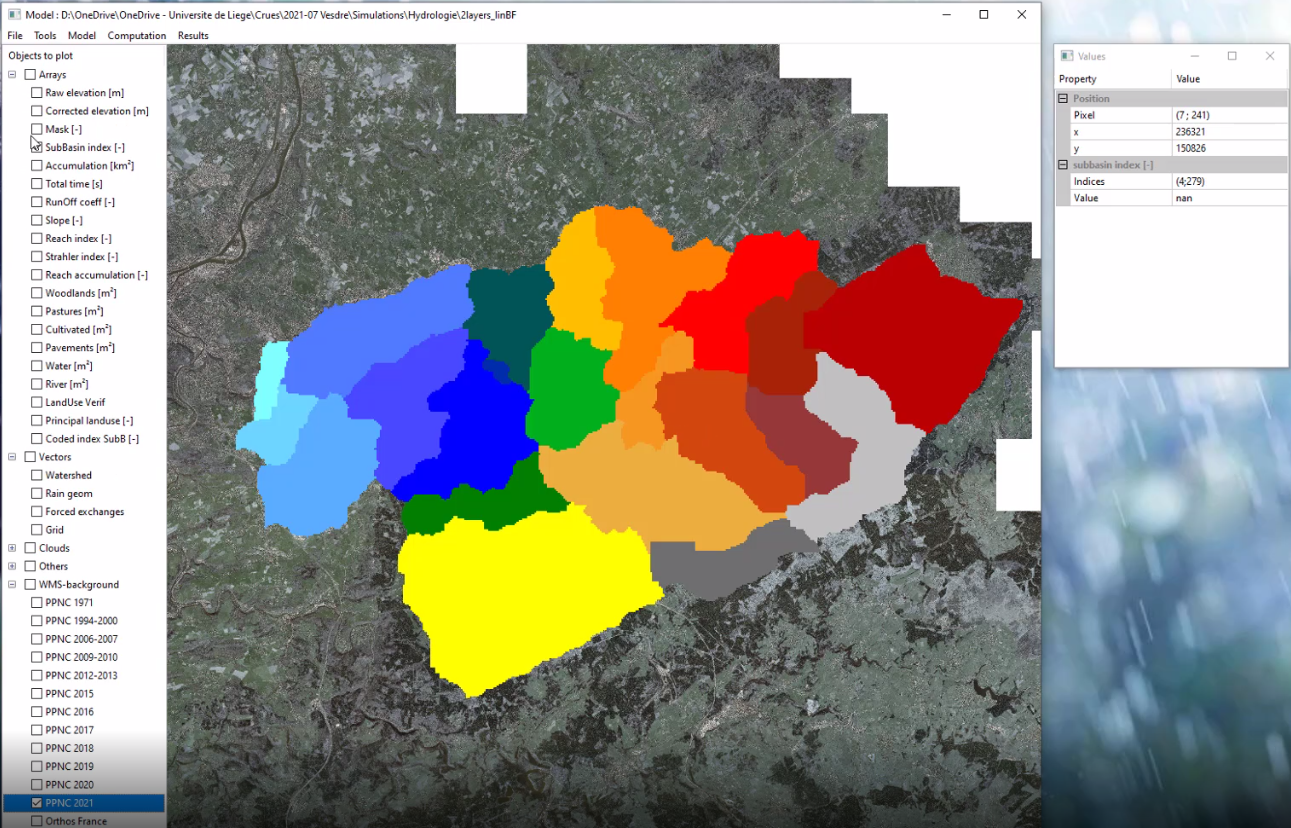The height and width of the screenshot is (828, 1291).
Task: Open the Results menu
Action: pos(193,36)
